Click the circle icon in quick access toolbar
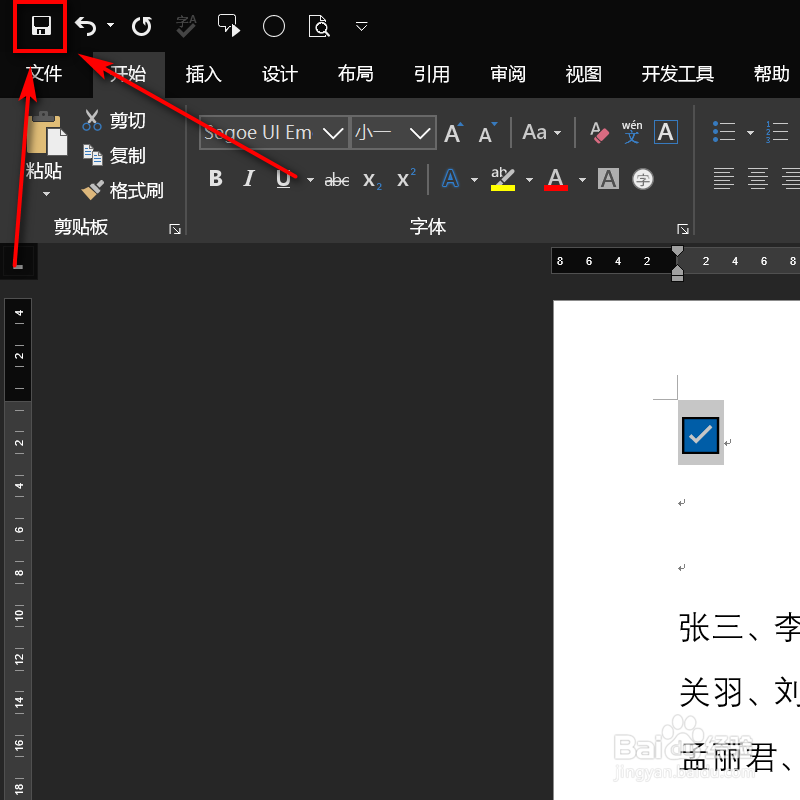 [274, 26]
